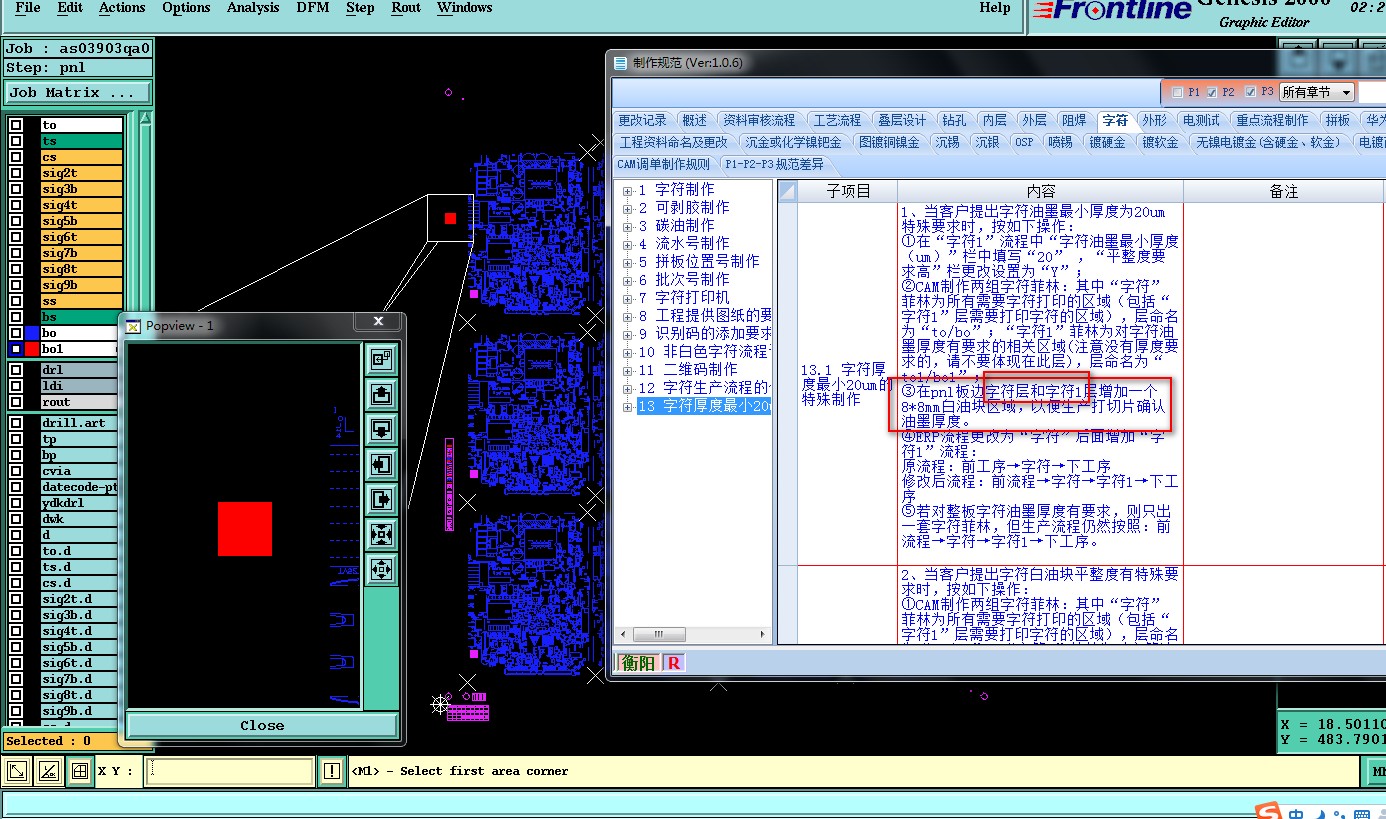The height and width of the screenshot is (819, 1386).
Task: Expand tree node 6 批次号制作
Action: point(627,281)
